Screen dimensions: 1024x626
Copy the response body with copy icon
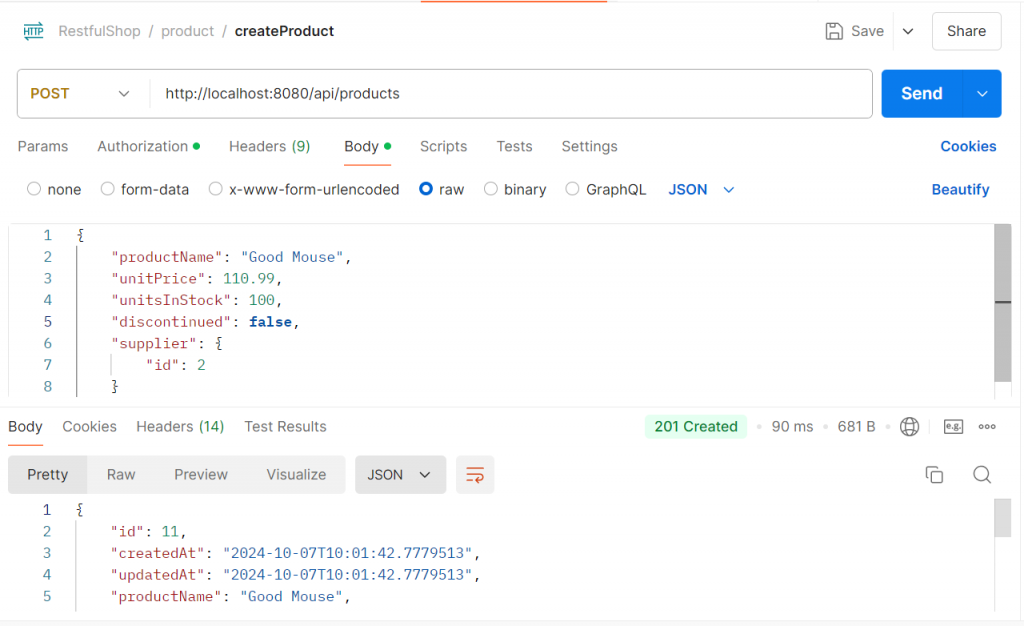(x=934, y=475)
